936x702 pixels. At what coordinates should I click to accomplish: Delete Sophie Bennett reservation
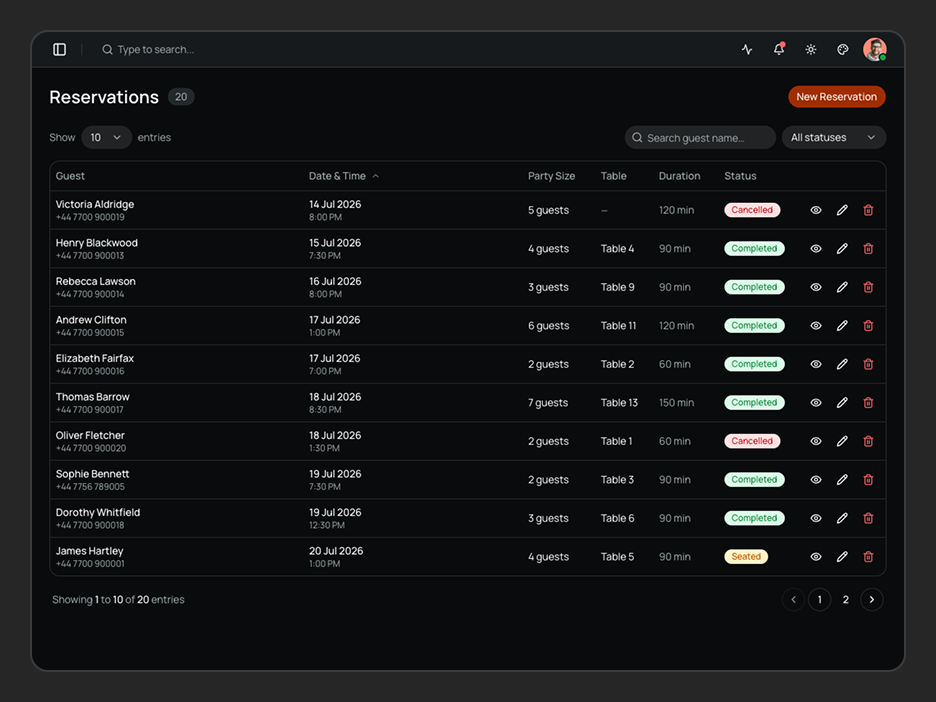[x=869, y=479]
